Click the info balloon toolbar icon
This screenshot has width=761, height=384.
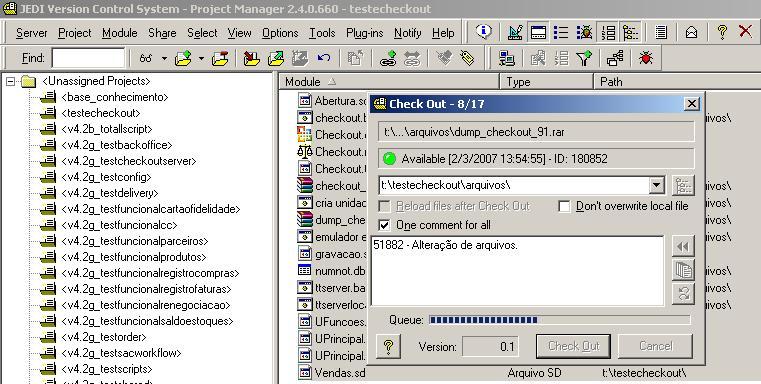[x=483, y=32]
